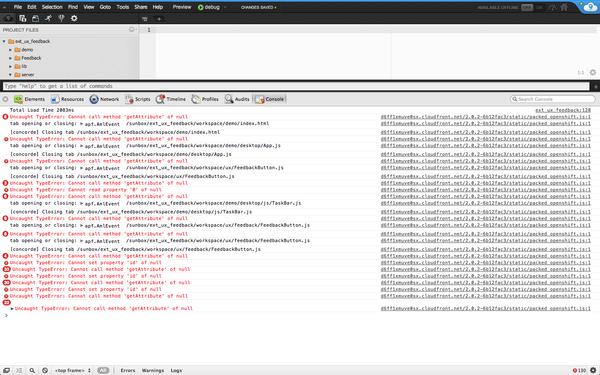Screen dimensions: 600x375
Task: Switch to the Resources panel
Action: pyautogui.click(x=67, y=99)
